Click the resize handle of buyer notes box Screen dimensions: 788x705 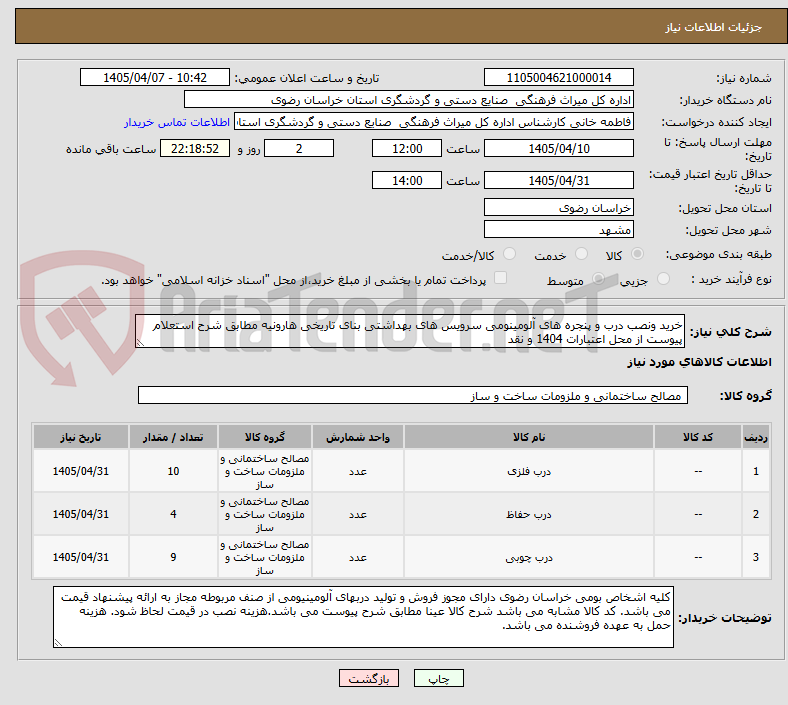coord(58,643)
